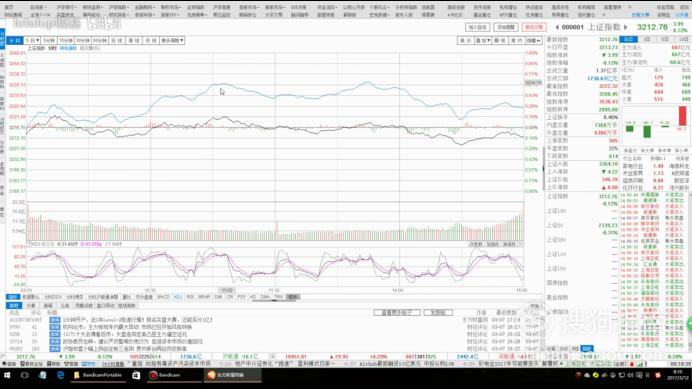Screen dimensions: 692x389
Task: Select the CR indicator tab
Action: (229, 297)
